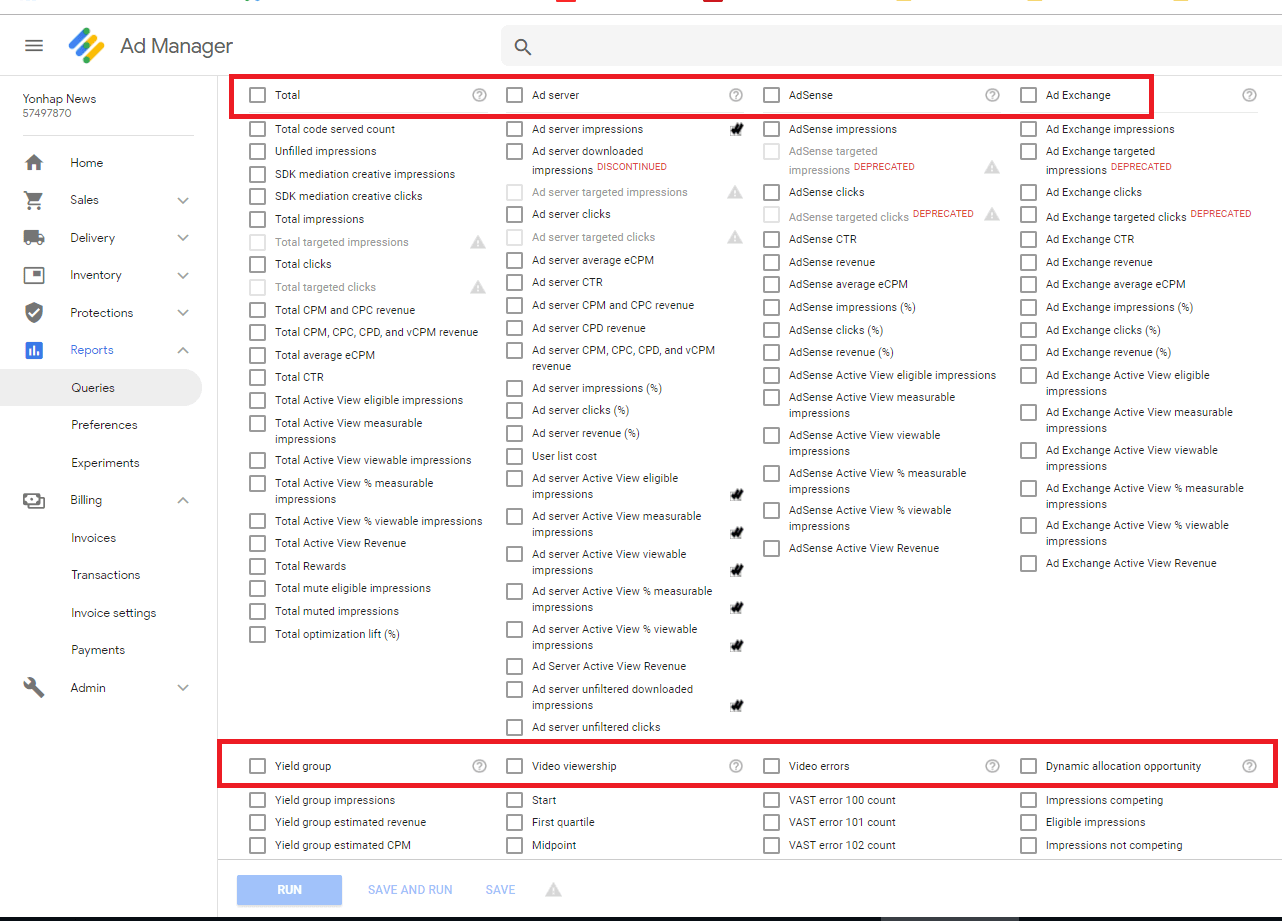Collapse the Reports menu chevron

(x=183, y=350)
